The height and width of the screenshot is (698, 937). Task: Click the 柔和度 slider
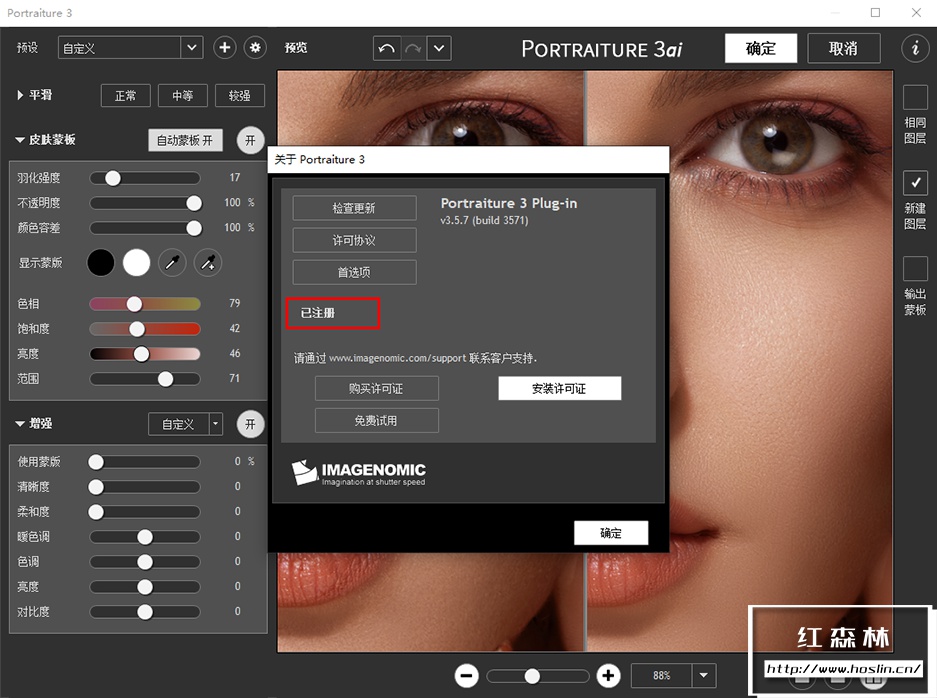[x=145, y=512]
